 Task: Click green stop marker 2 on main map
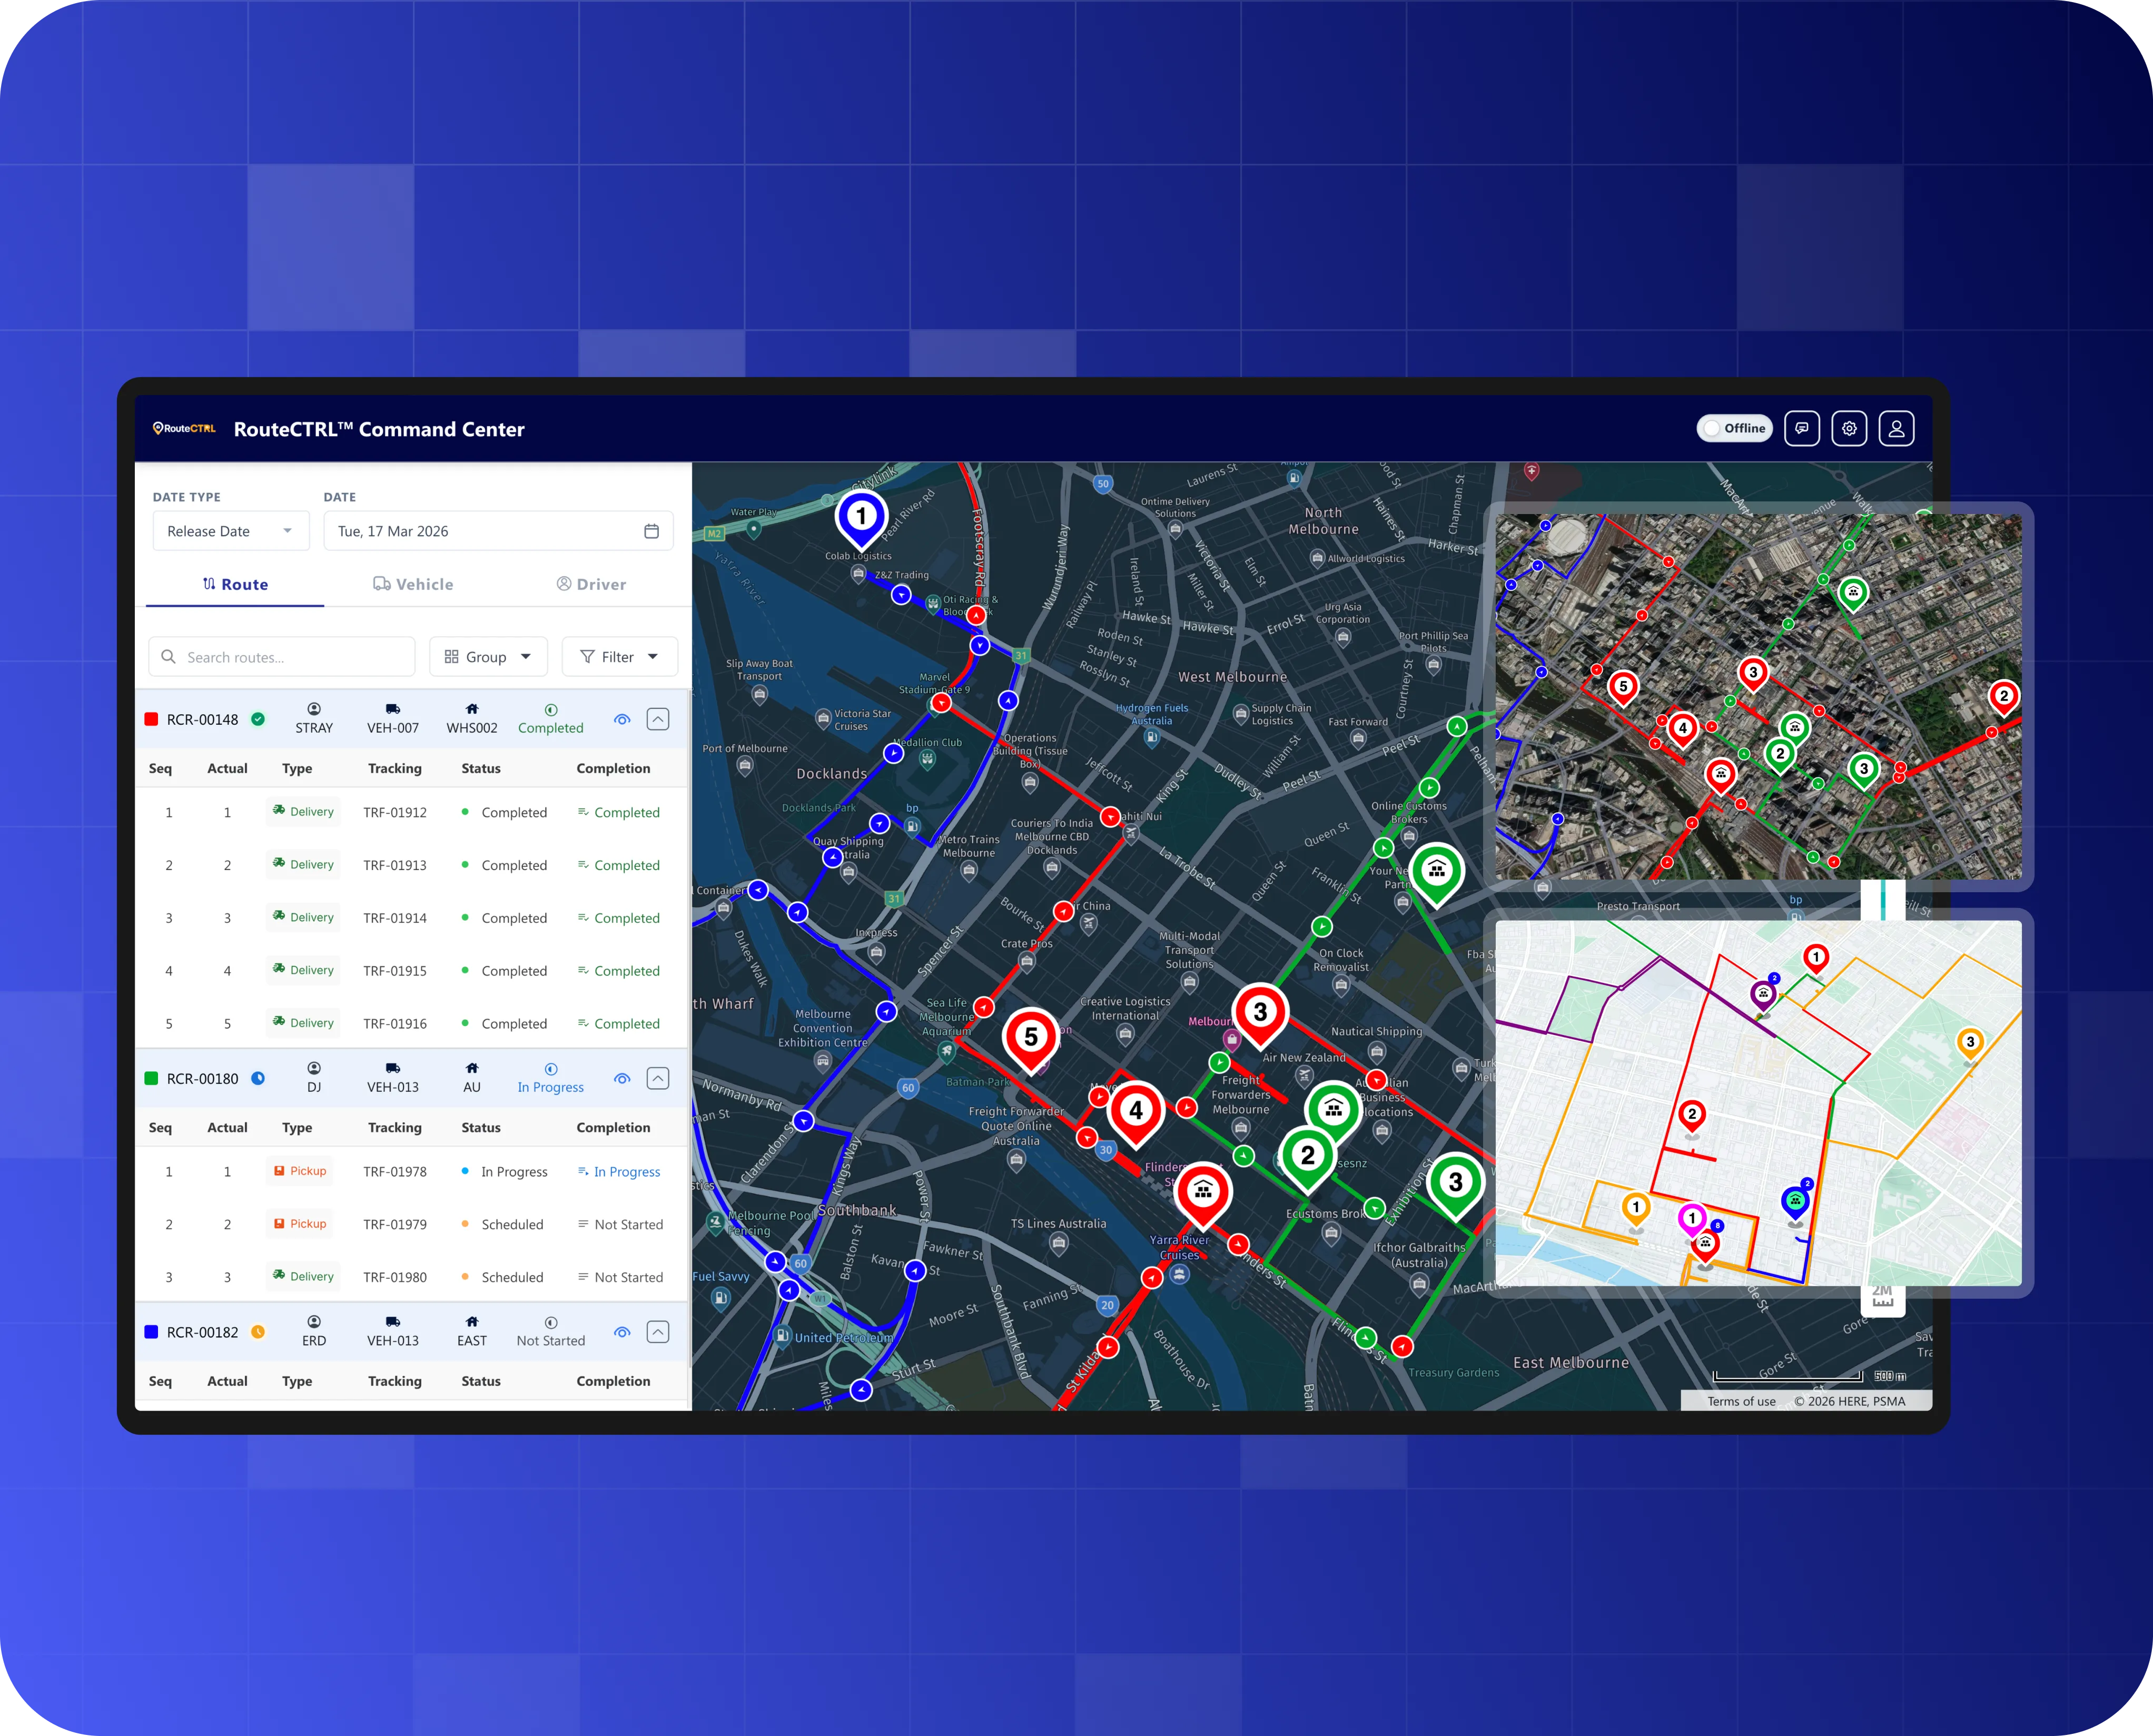(1307, 1158)
